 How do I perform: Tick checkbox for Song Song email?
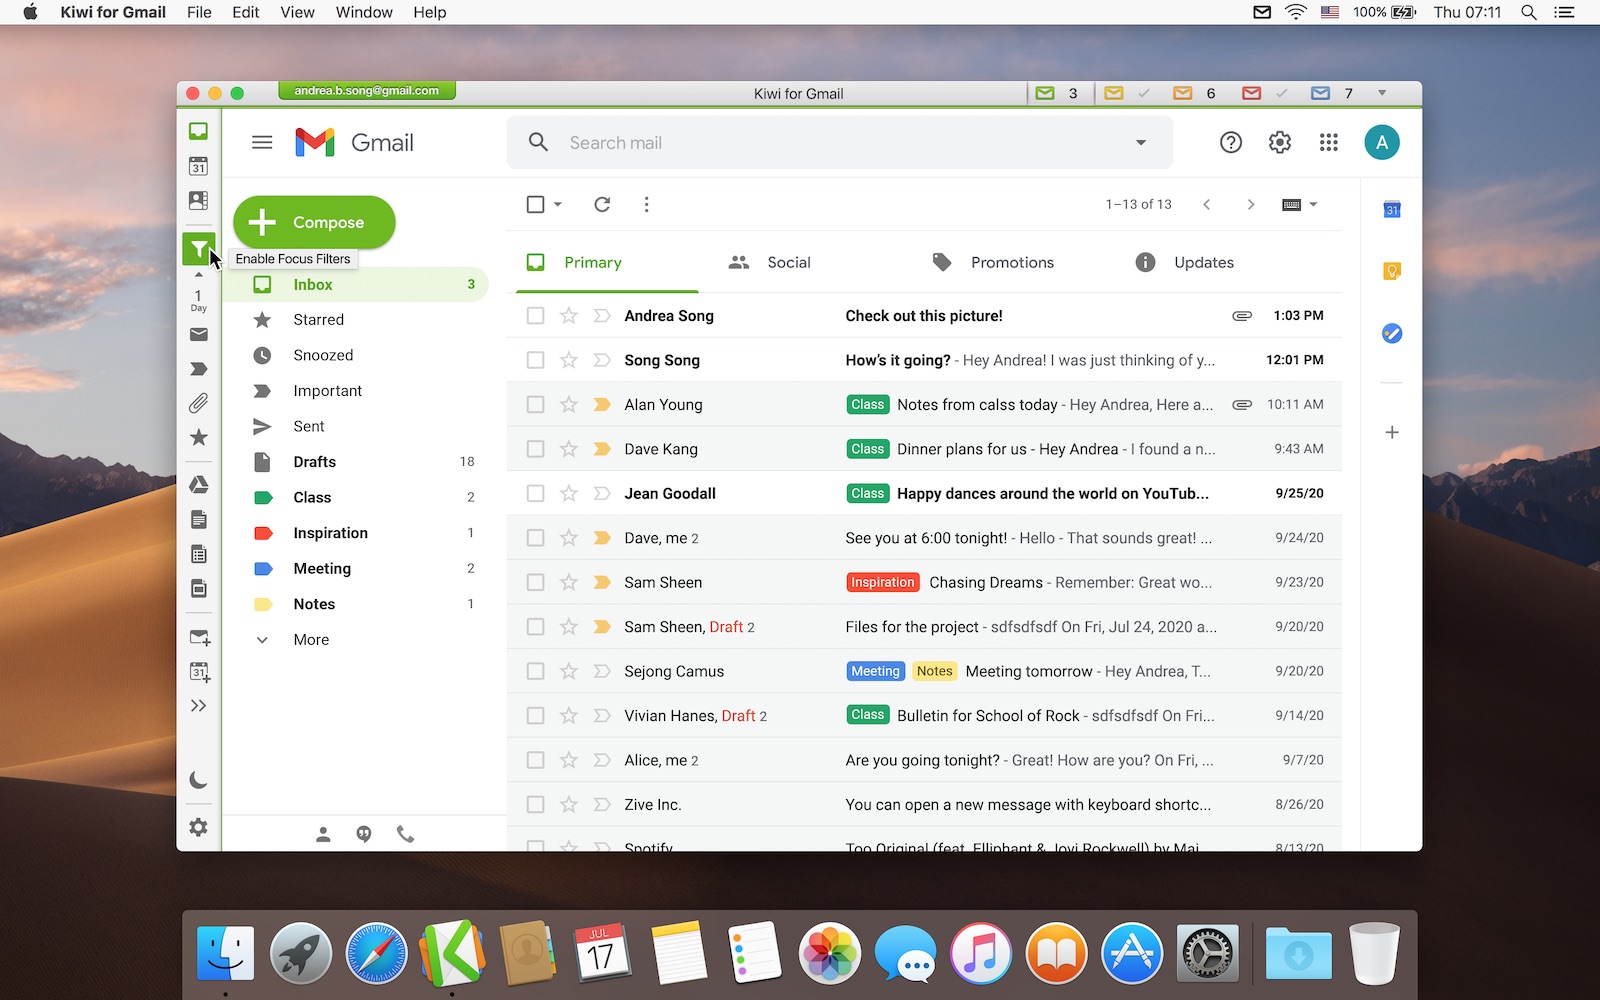[x=536, y=360]
